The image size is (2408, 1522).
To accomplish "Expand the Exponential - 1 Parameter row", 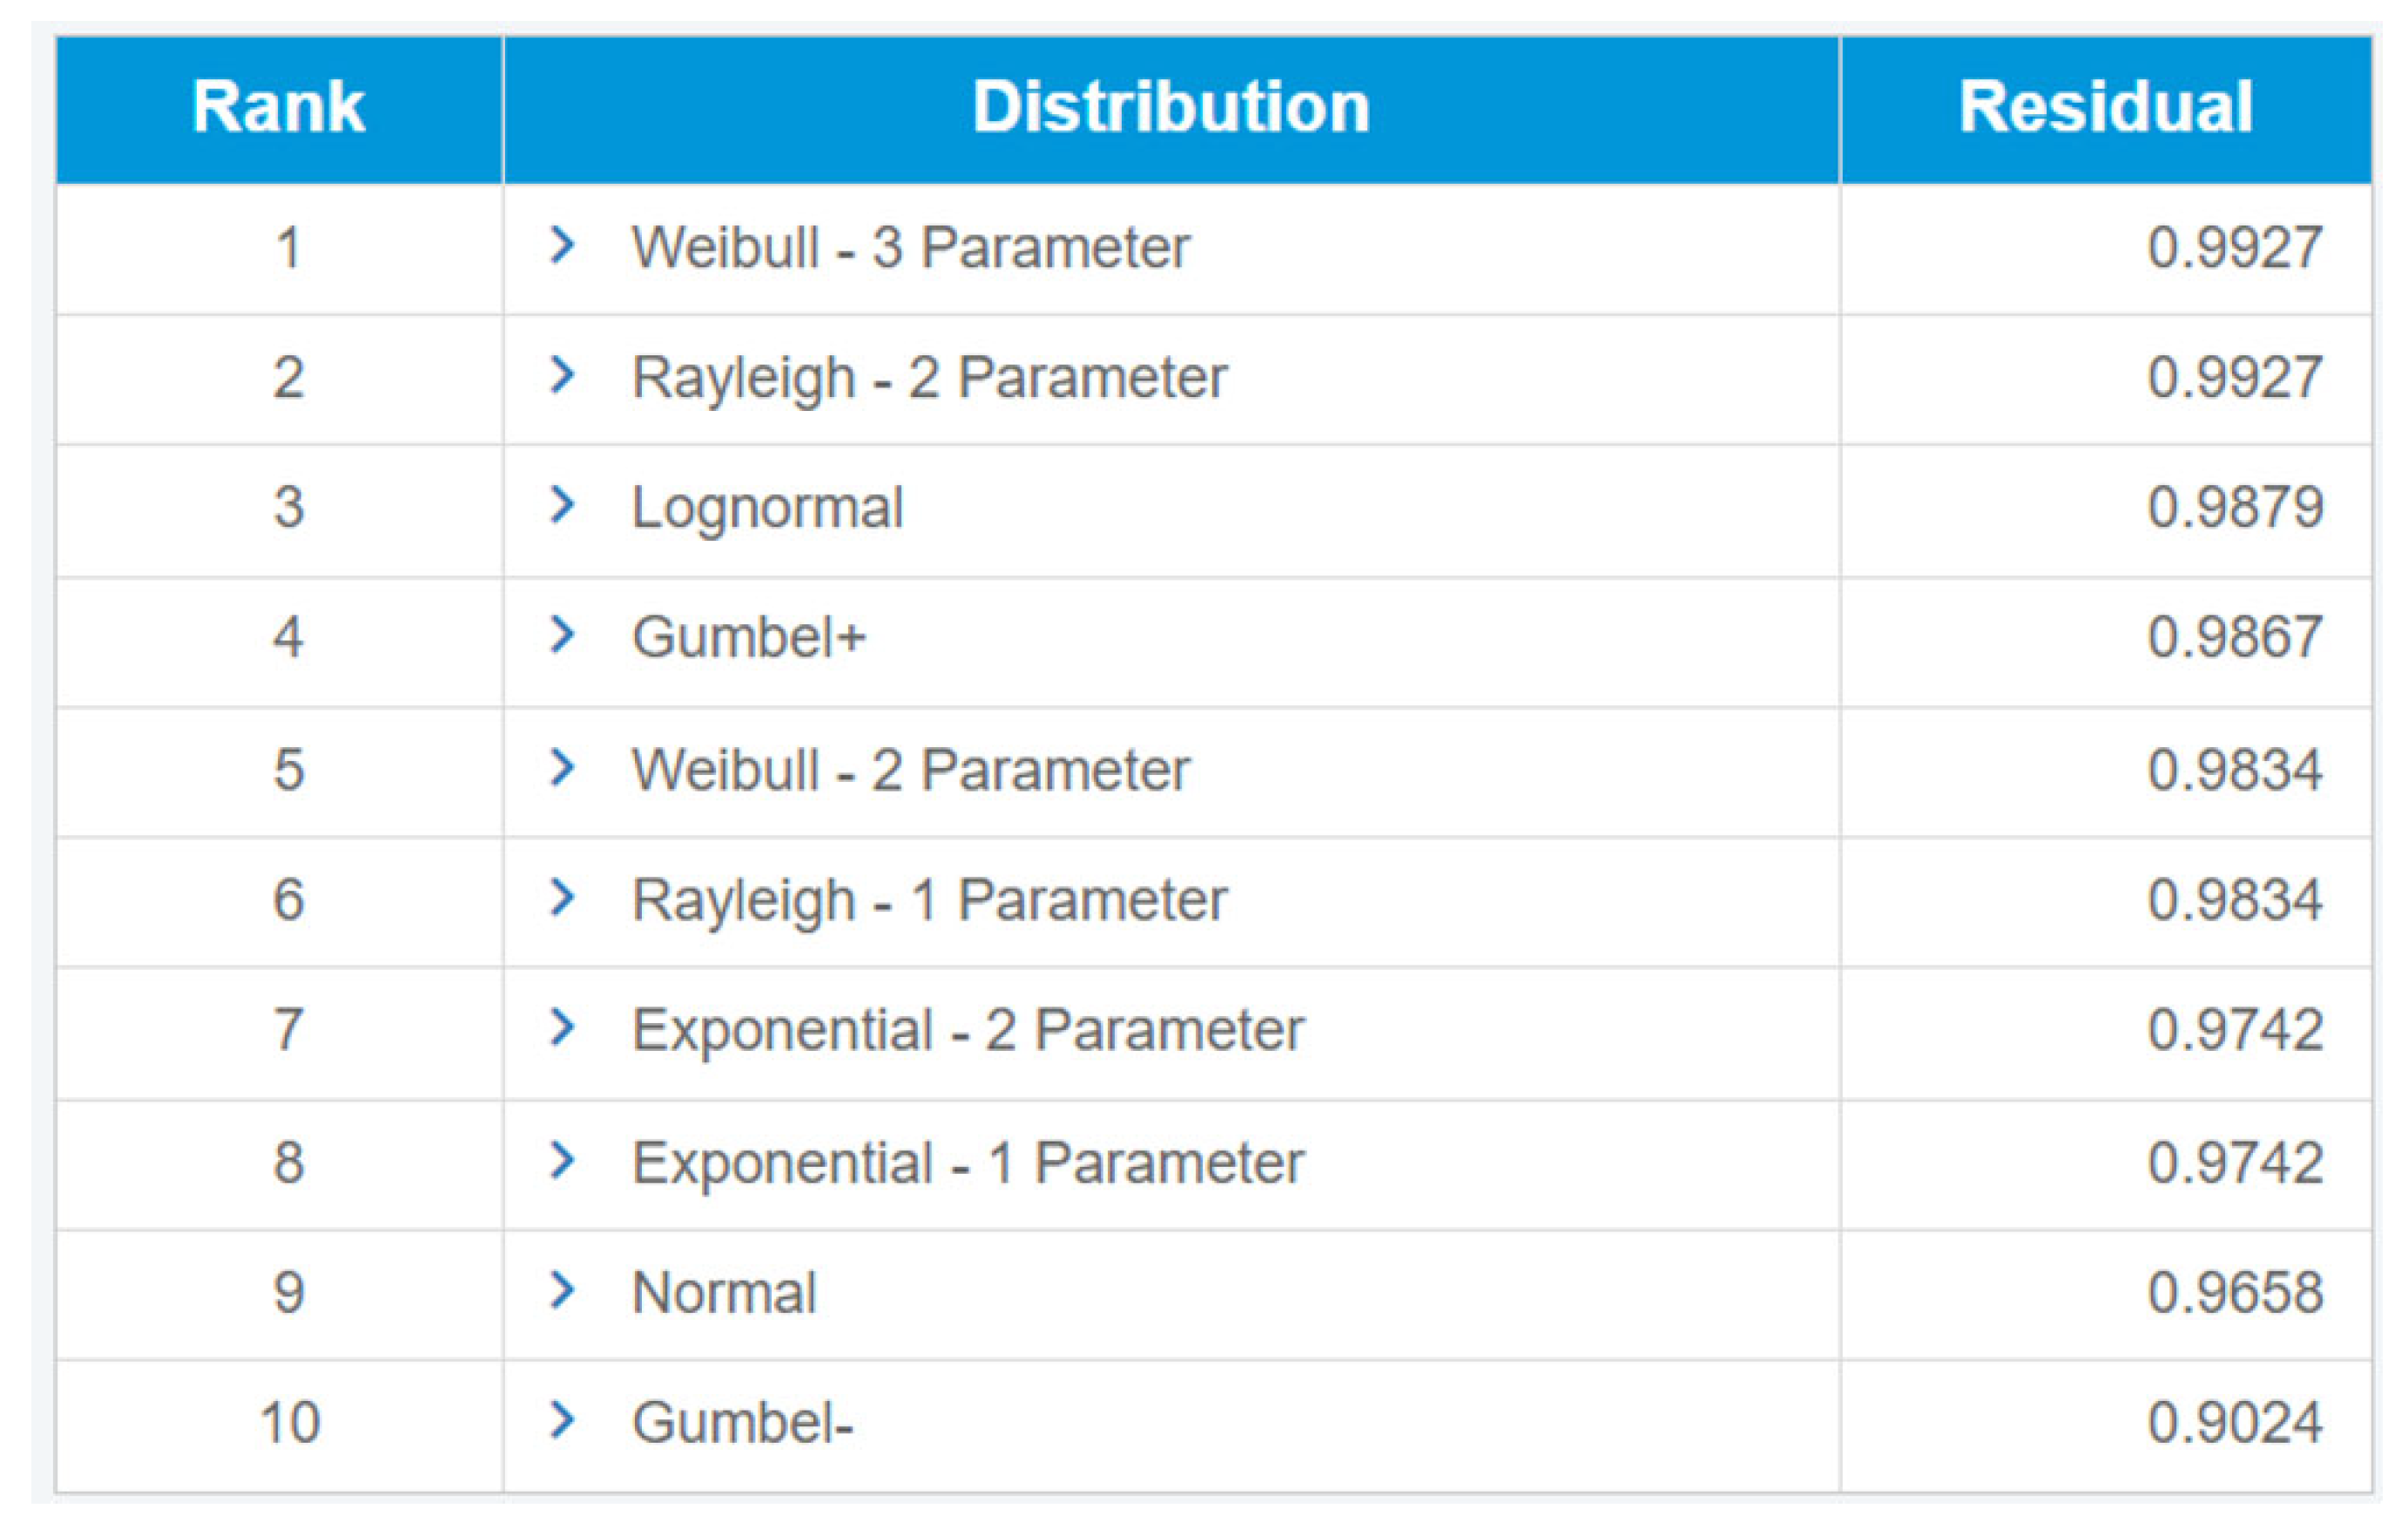I will pyautogui.click(x=563, y=1161).
